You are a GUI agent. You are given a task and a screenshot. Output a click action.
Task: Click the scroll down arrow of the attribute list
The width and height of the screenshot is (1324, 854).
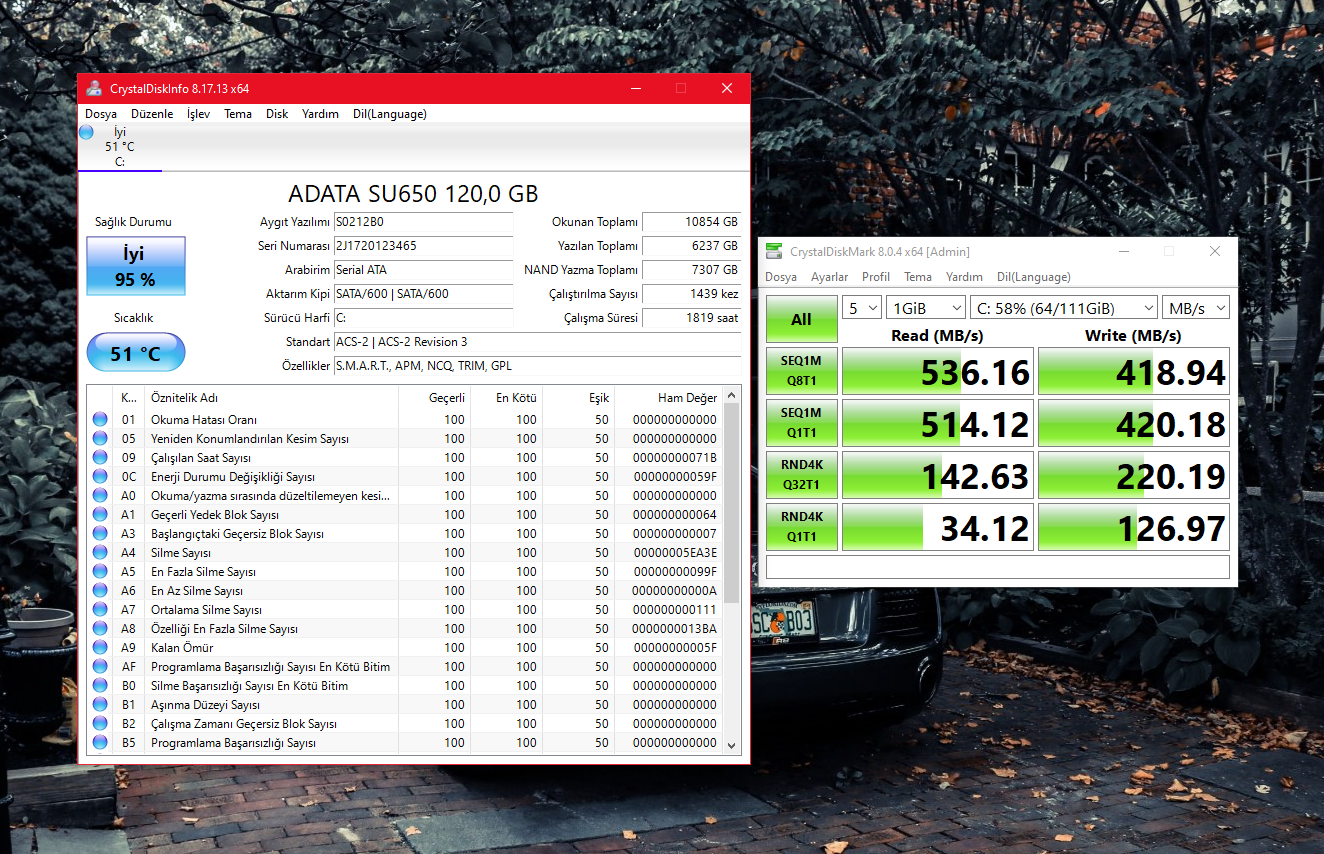732,745
